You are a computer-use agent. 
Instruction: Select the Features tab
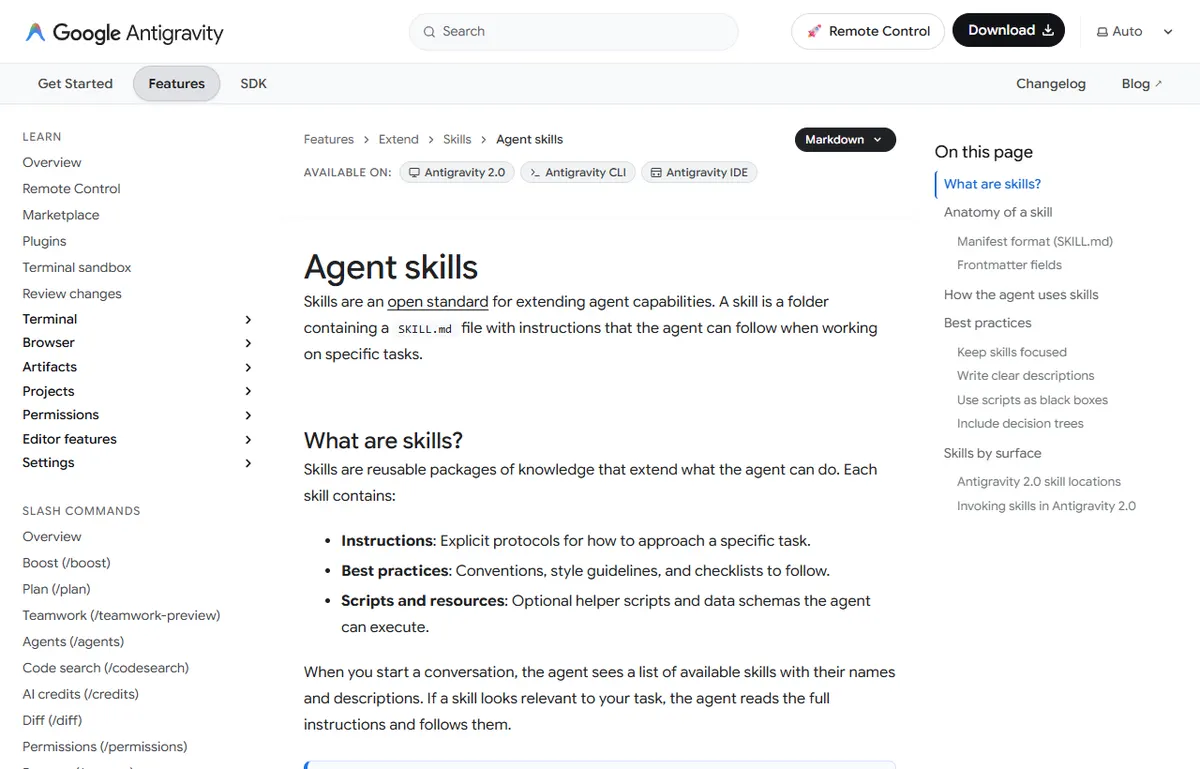pyautogui.click(x=177, y=84)
